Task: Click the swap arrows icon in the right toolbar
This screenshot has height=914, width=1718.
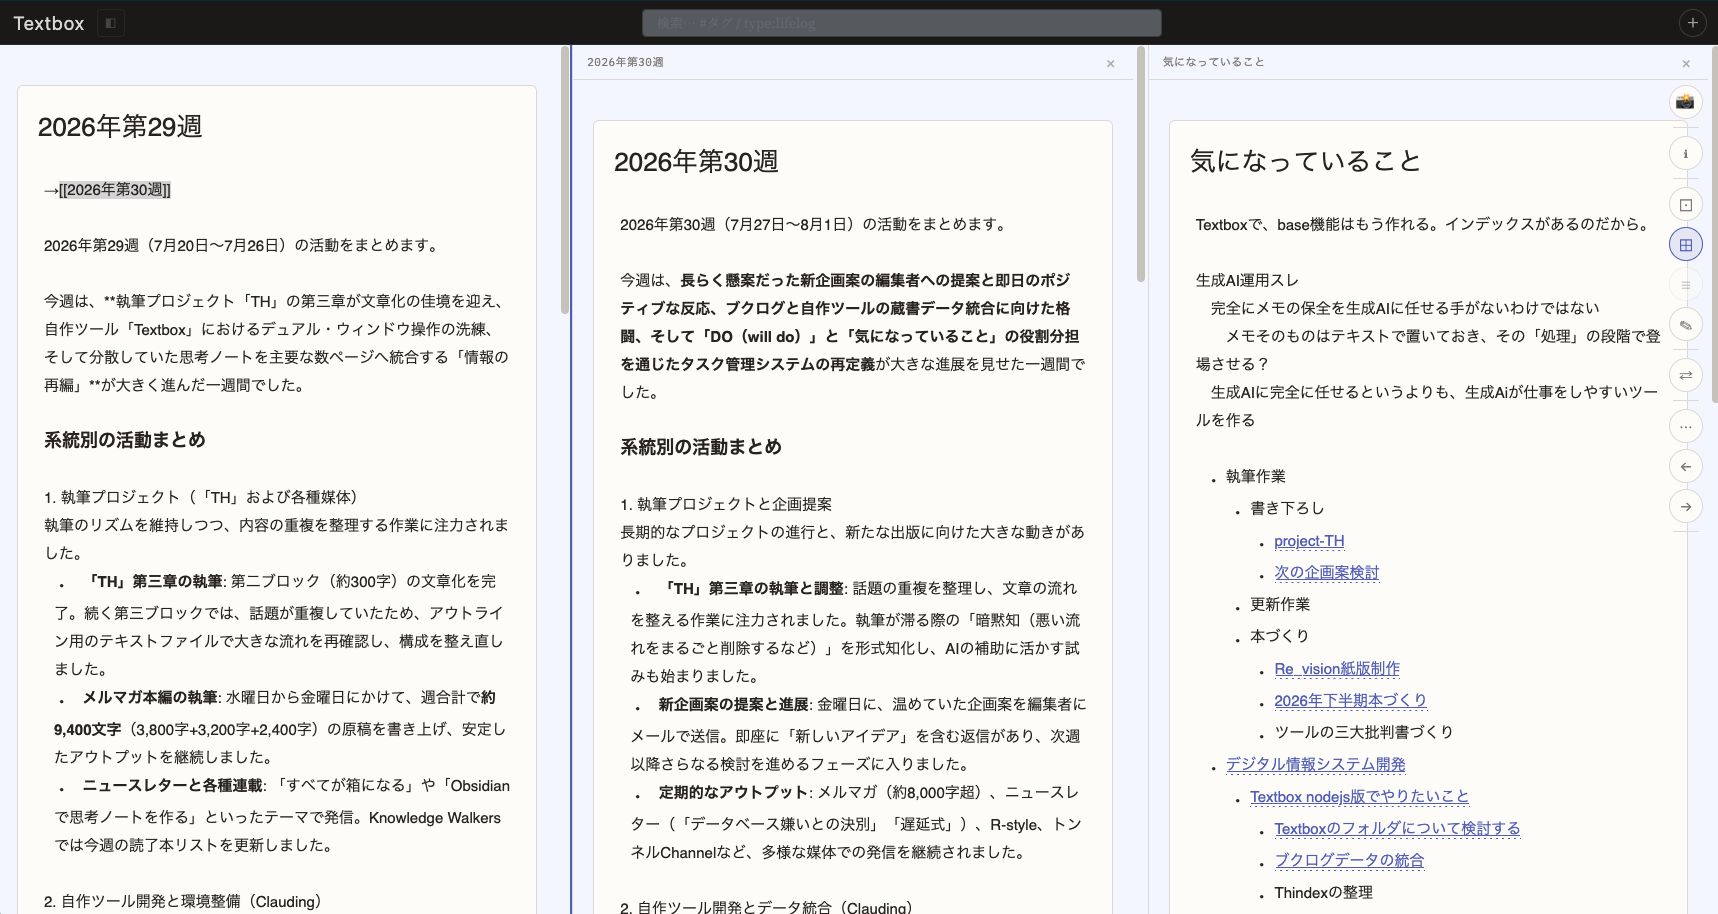Action: (x=1685, y=375)
